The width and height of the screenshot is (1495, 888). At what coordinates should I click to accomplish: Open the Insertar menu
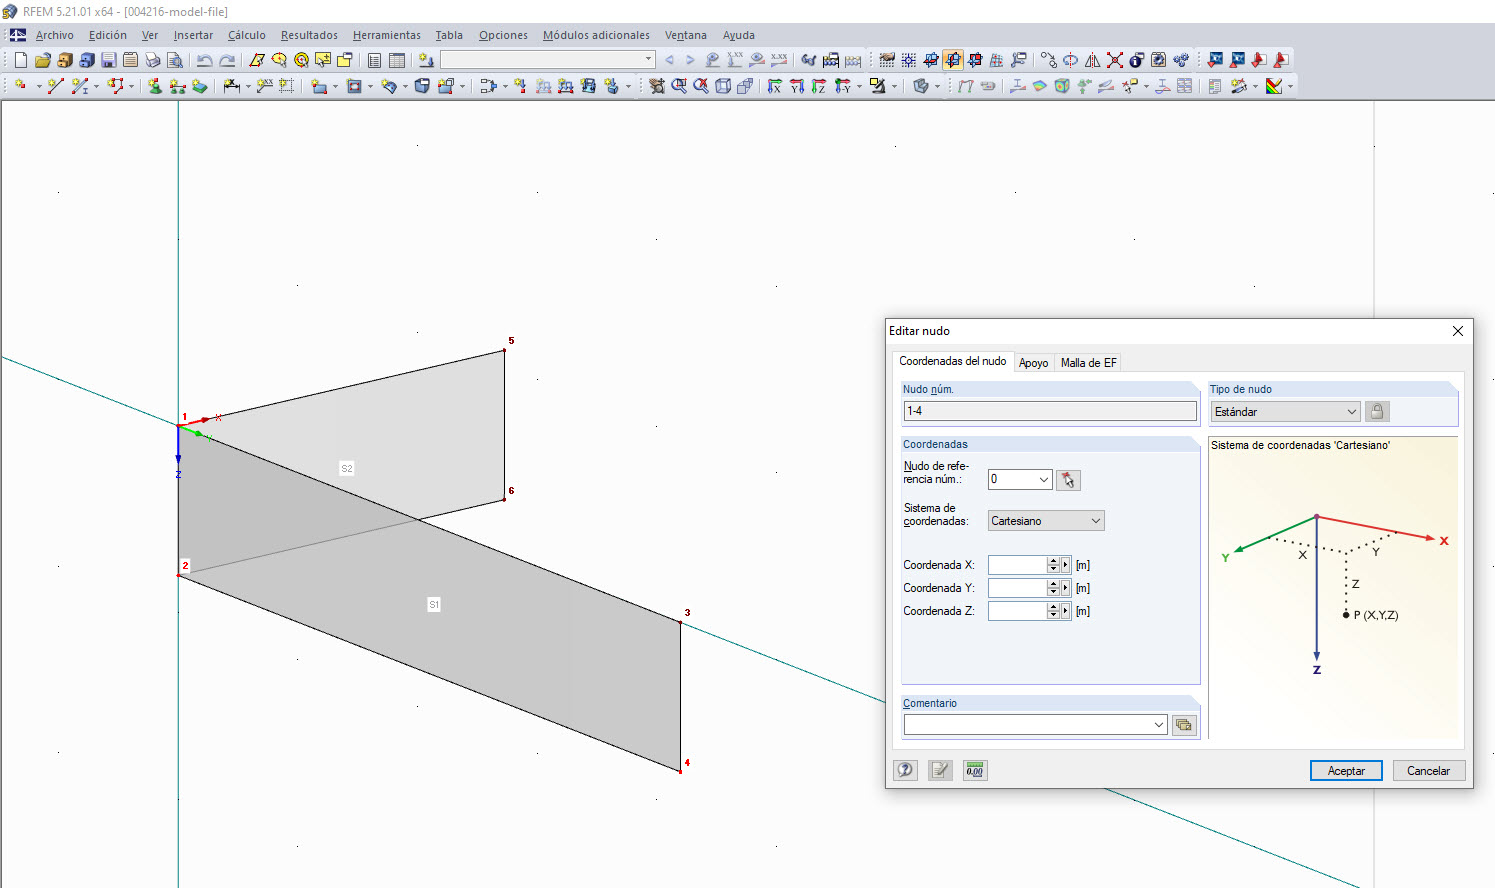[193, 35]
